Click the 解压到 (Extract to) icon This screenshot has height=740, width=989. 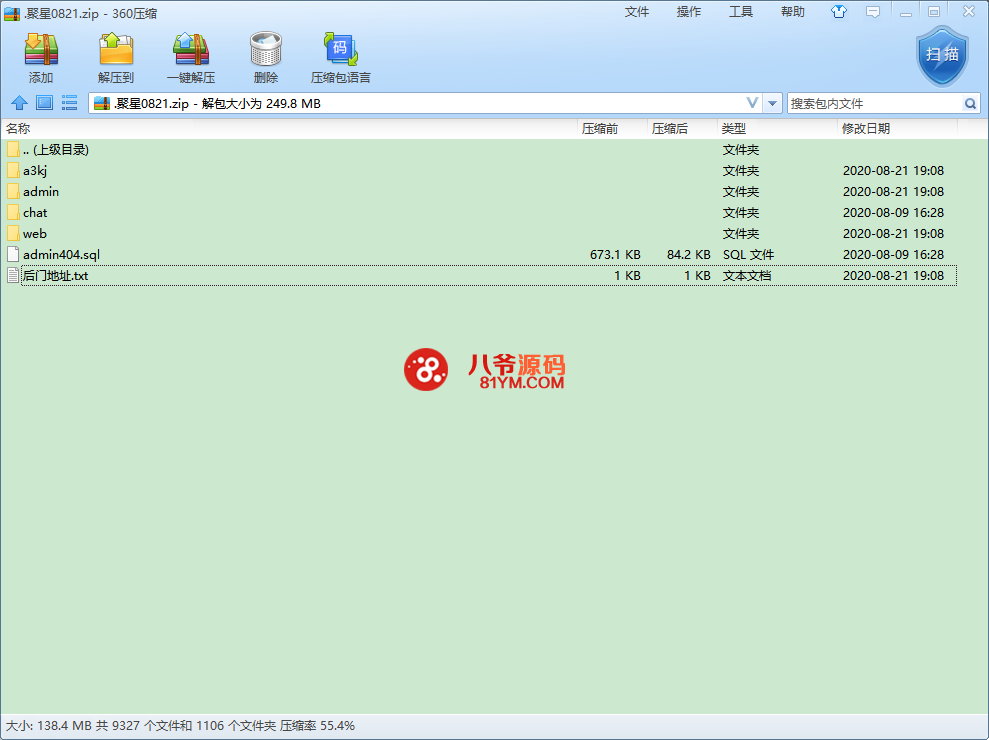116,50
